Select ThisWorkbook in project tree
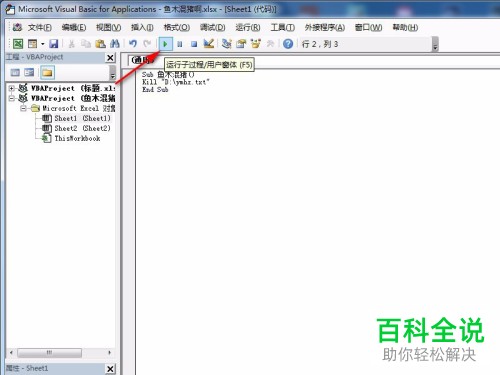500x375 pixels. coord(77,138)
